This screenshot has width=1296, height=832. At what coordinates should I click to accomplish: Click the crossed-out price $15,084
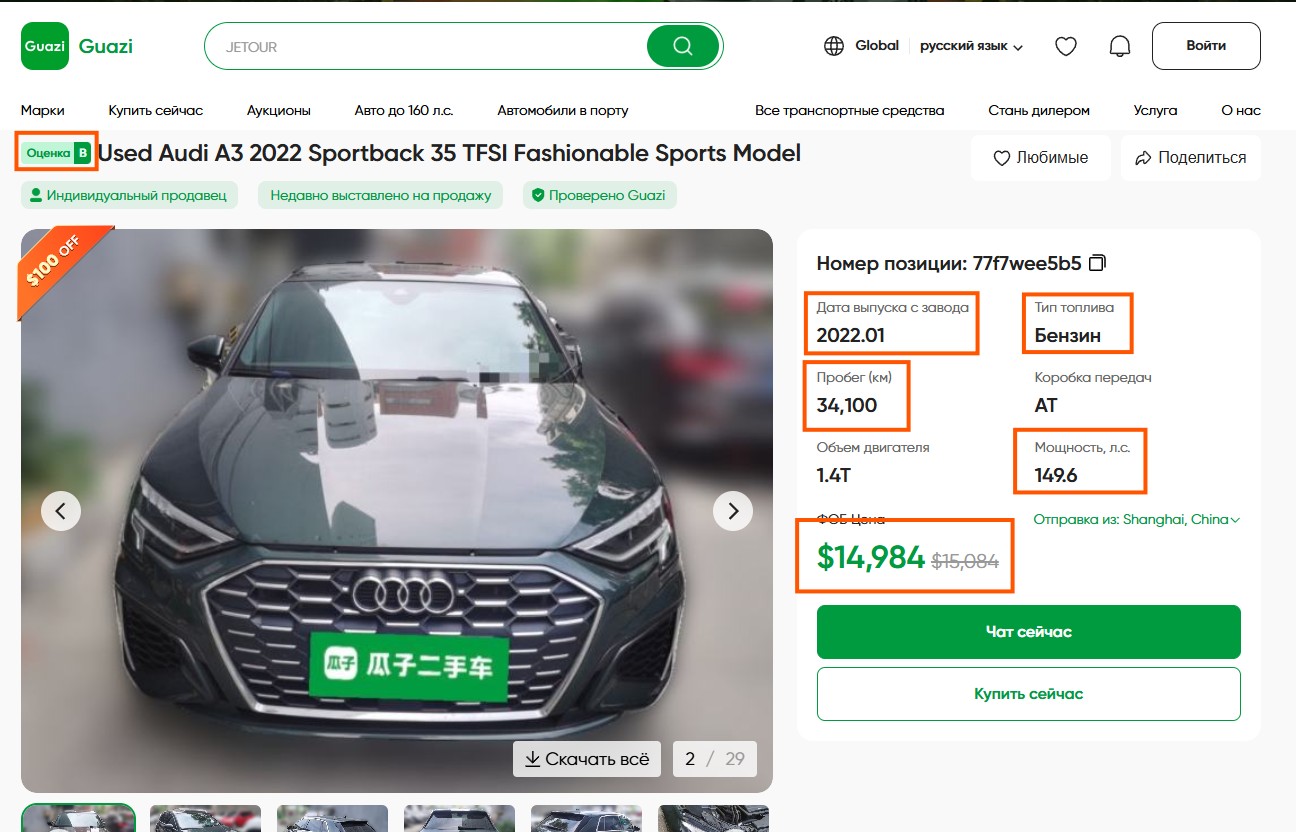[x=965, y=561]
